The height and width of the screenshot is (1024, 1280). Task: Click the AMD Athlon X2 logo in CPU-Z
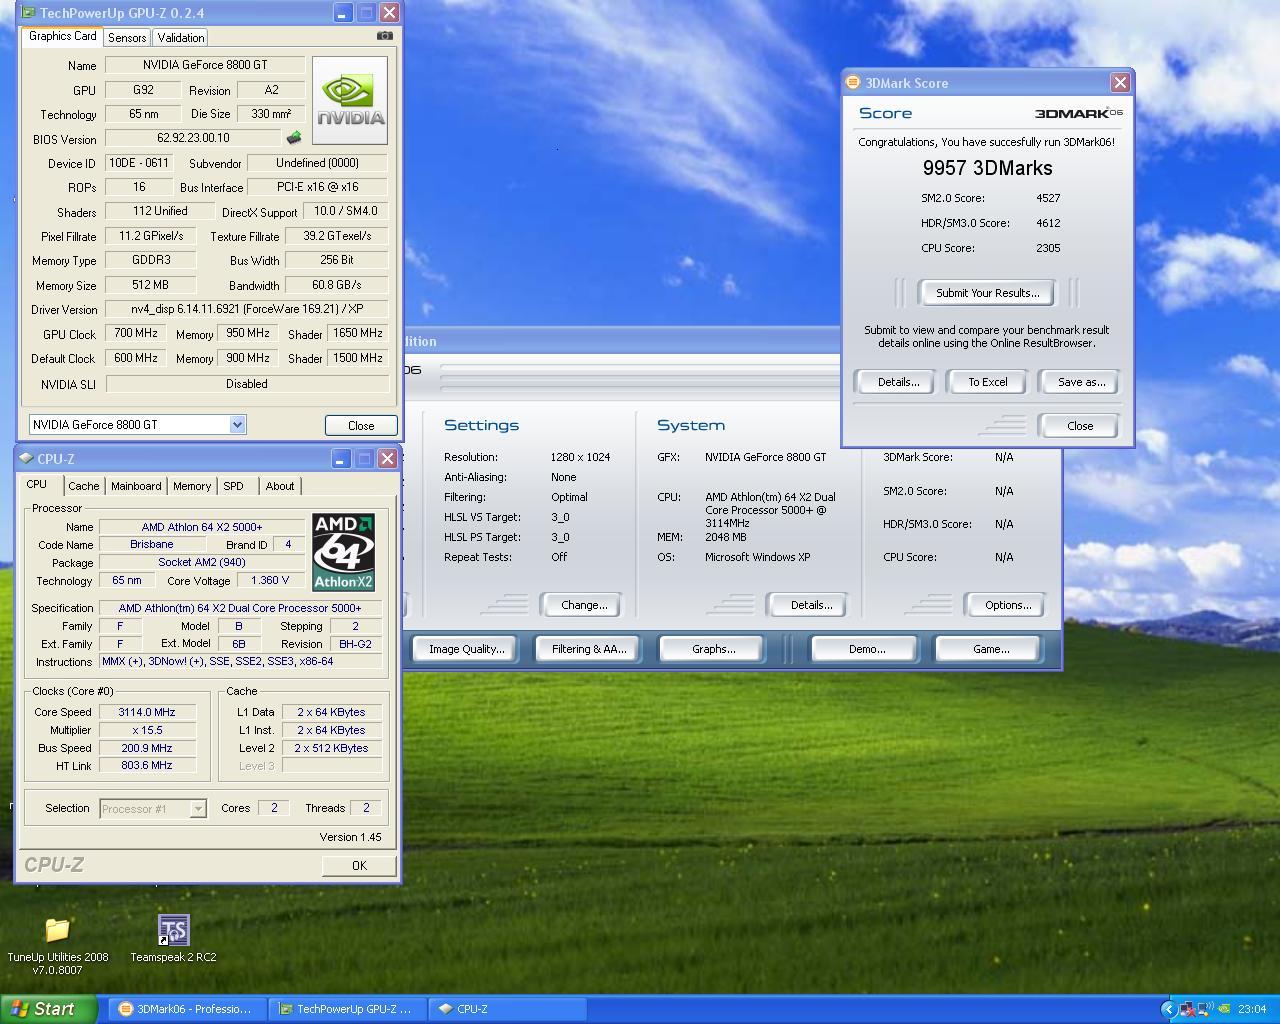[343, 552]
